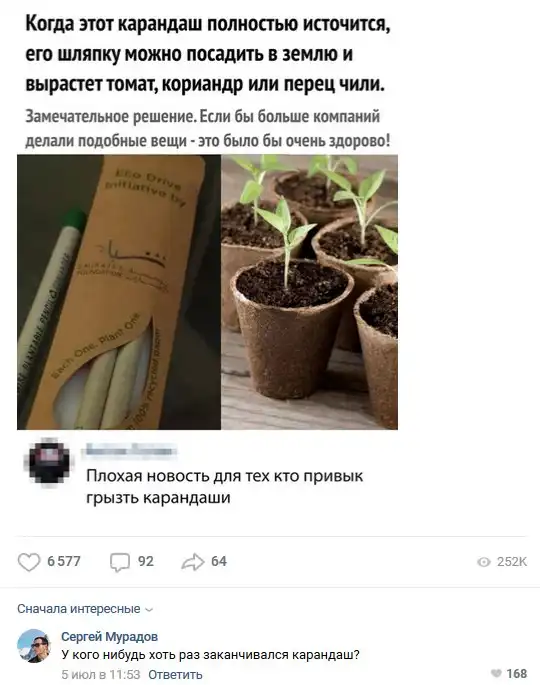The image size is (540, 685).
Task: Click Ответить to reply to comment
Action: 175,675
